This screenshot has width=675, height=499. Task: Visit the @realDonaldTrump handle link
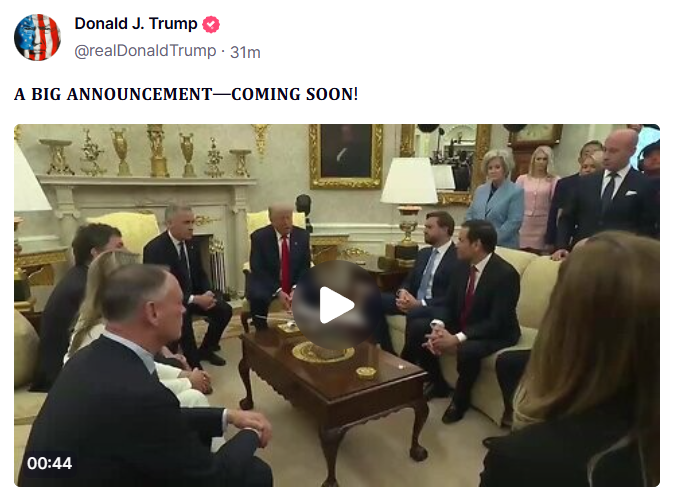coord(145,51)
